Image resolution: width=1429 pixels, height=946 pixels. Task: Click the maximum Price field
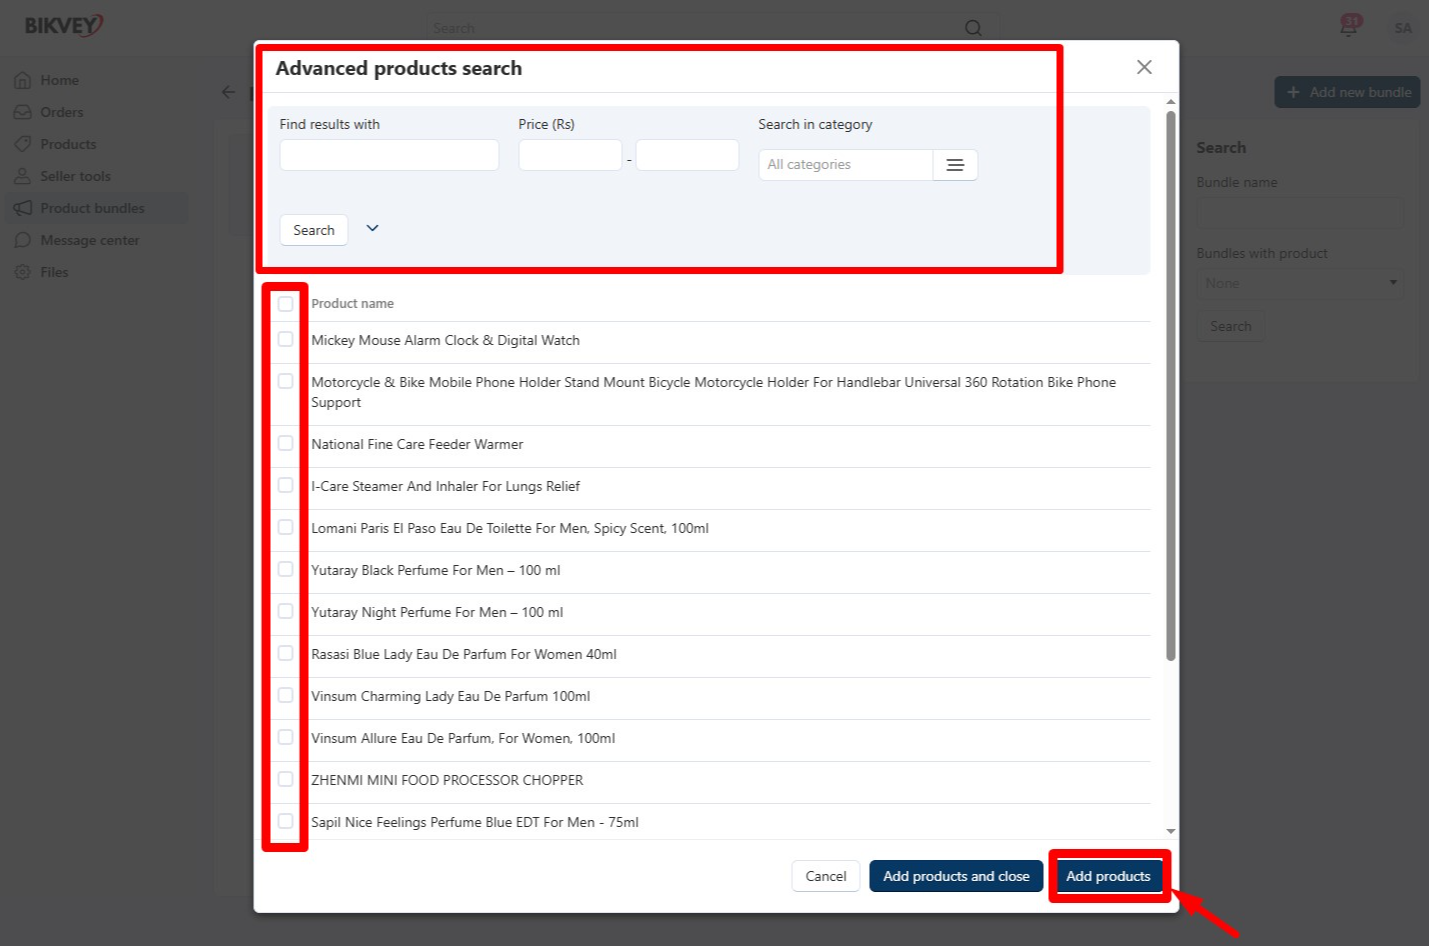pos(687,155)
